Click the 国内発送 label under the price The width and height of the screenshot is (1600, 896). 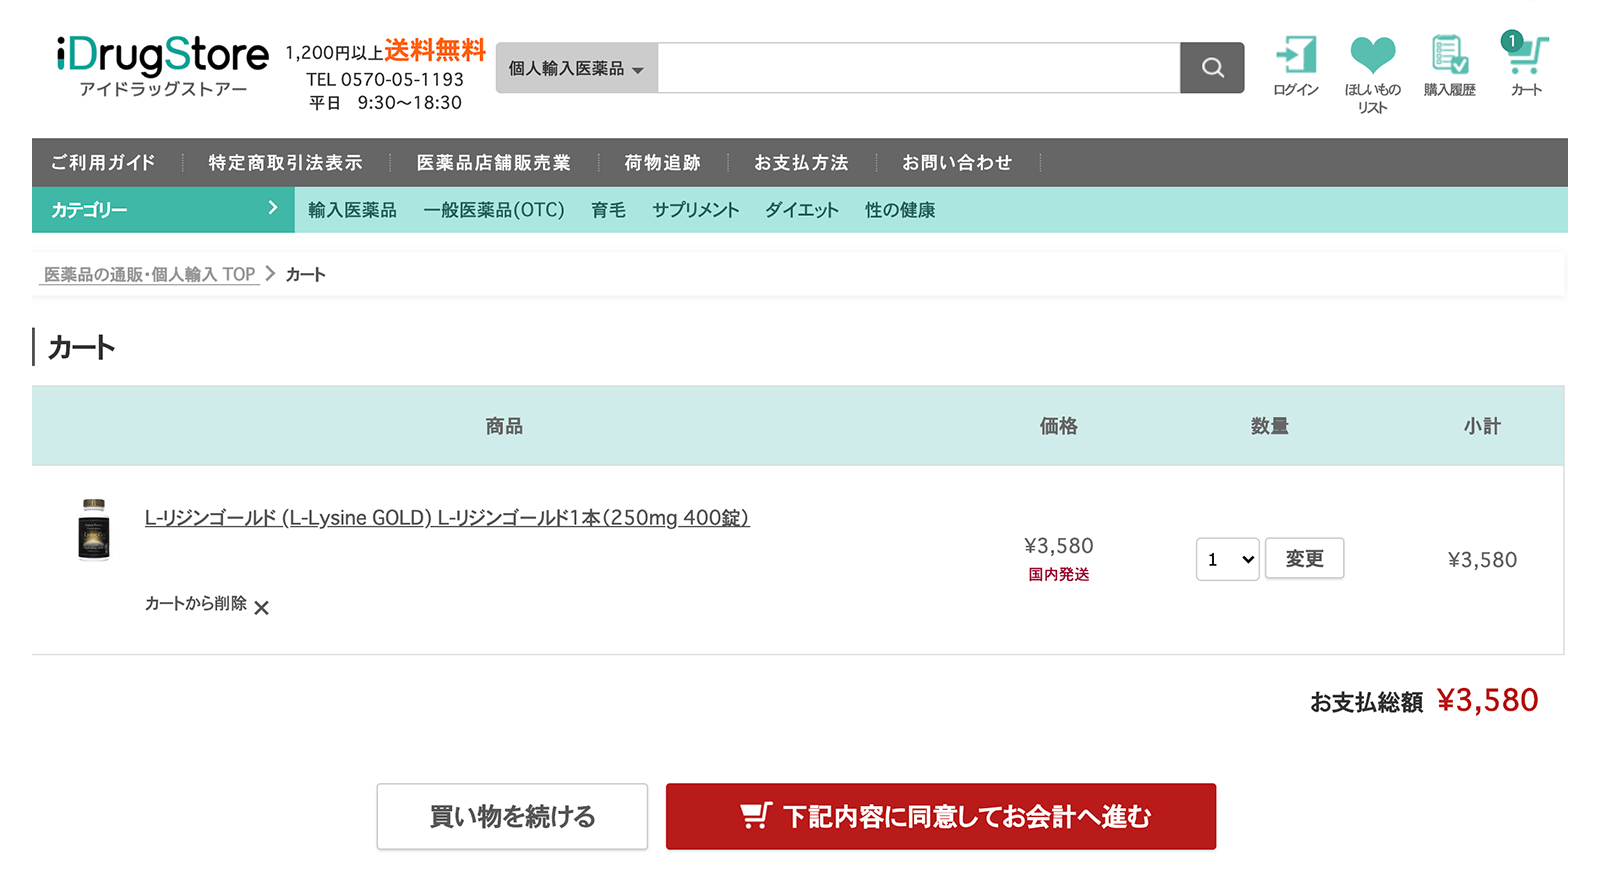click(x=1059, y=574)
